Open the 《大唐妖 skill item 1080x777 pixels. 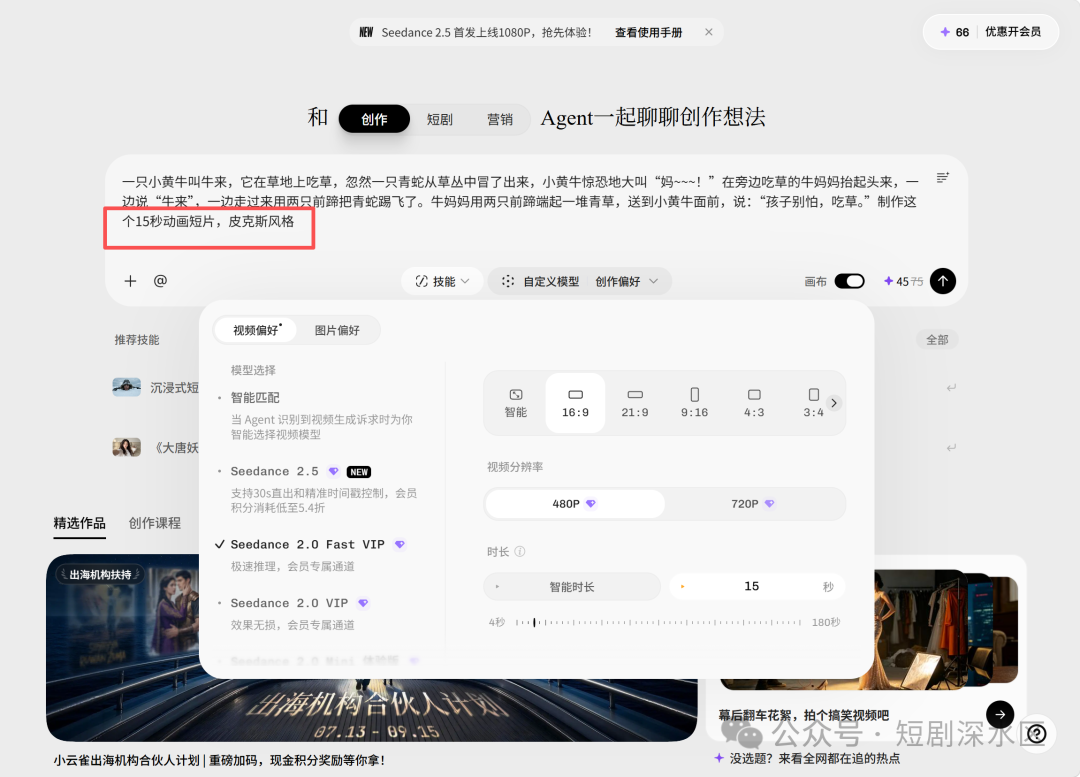(156, 448)
